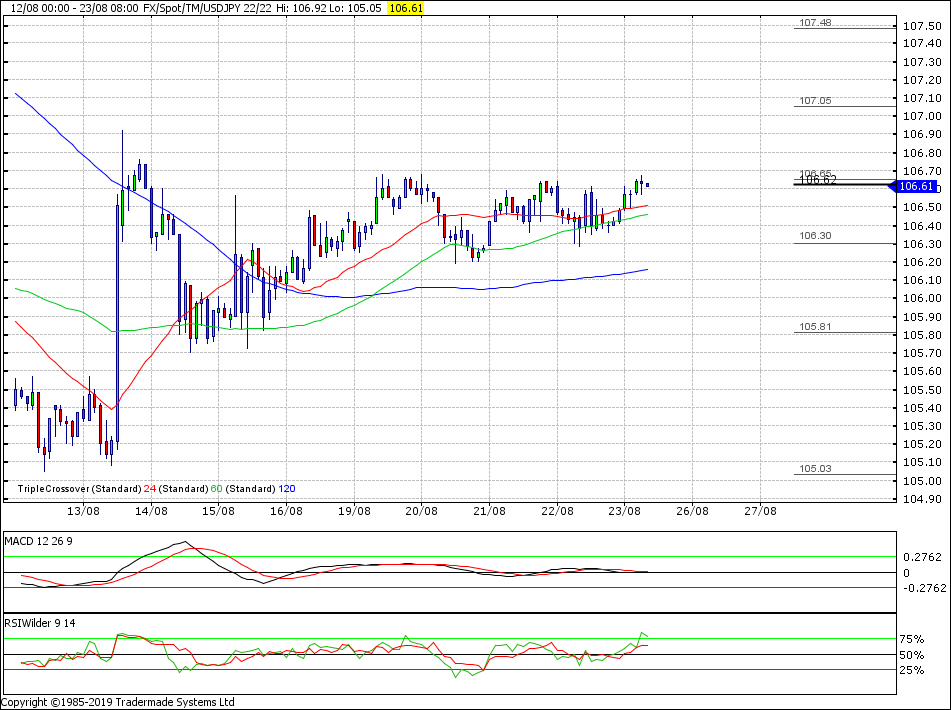This screenshot has height=710, width=951.
Task: Click the Trademade Systems copyright text
Action: click(118, 702)
